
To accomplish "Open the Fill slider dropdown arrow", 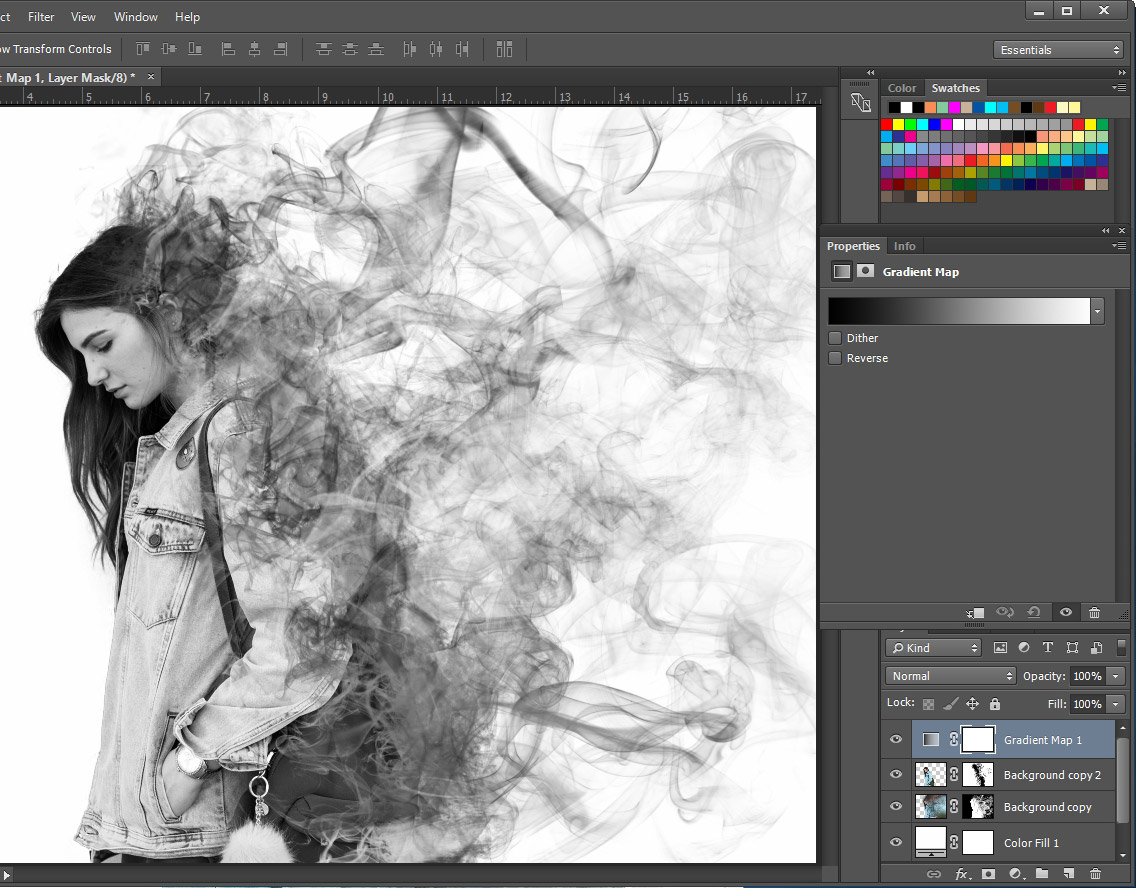I will [1116, 704].
